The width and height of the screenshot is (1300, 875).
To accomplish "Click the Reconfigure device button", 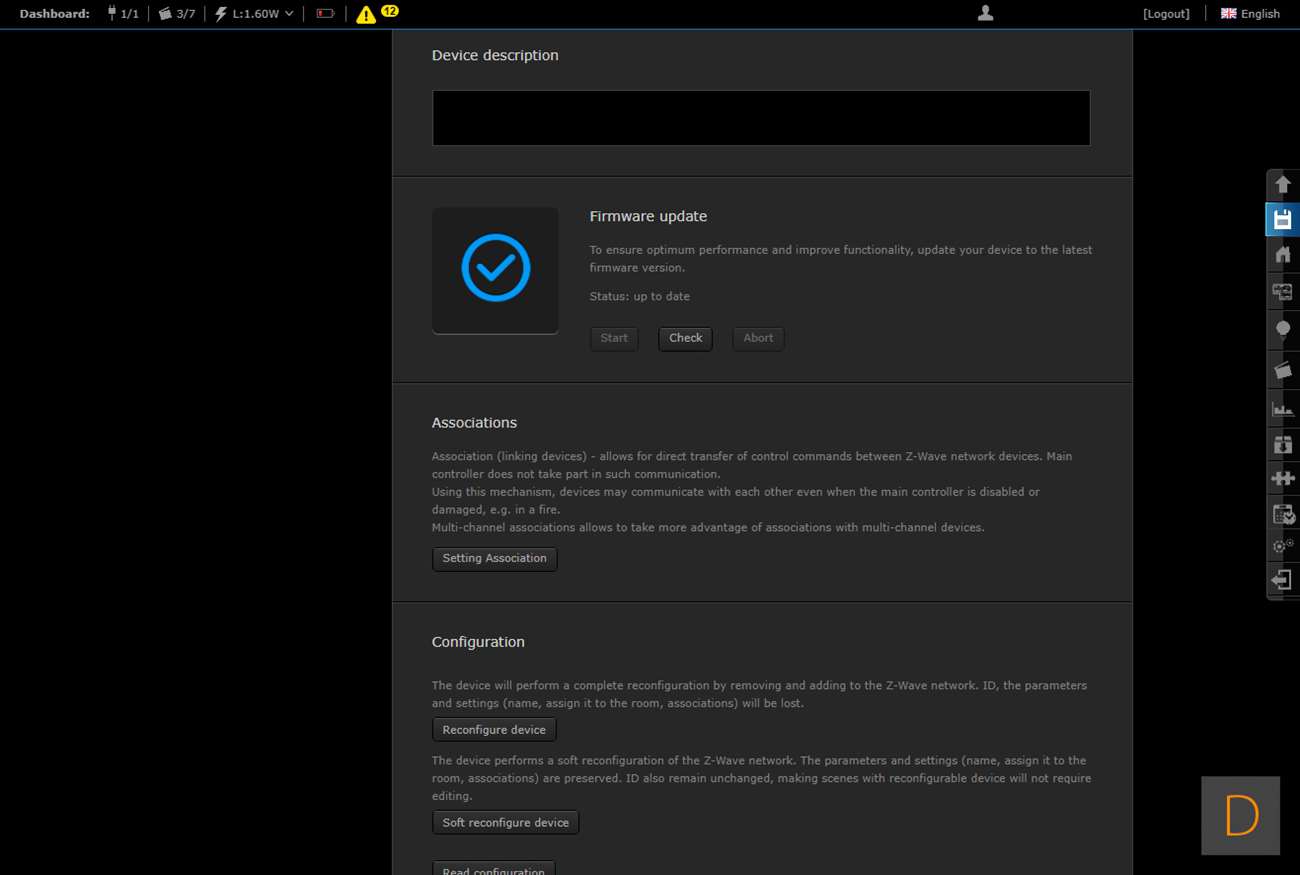I will pos(494,730).
